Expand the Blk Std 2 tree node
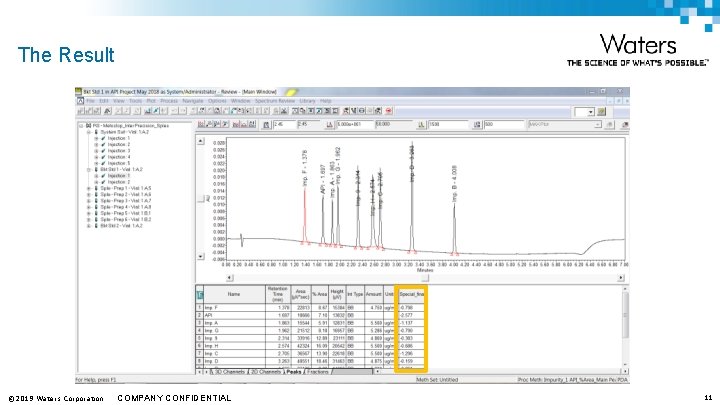Image resolution: width=720 pixels, height=405 pixels. (89, 226)
